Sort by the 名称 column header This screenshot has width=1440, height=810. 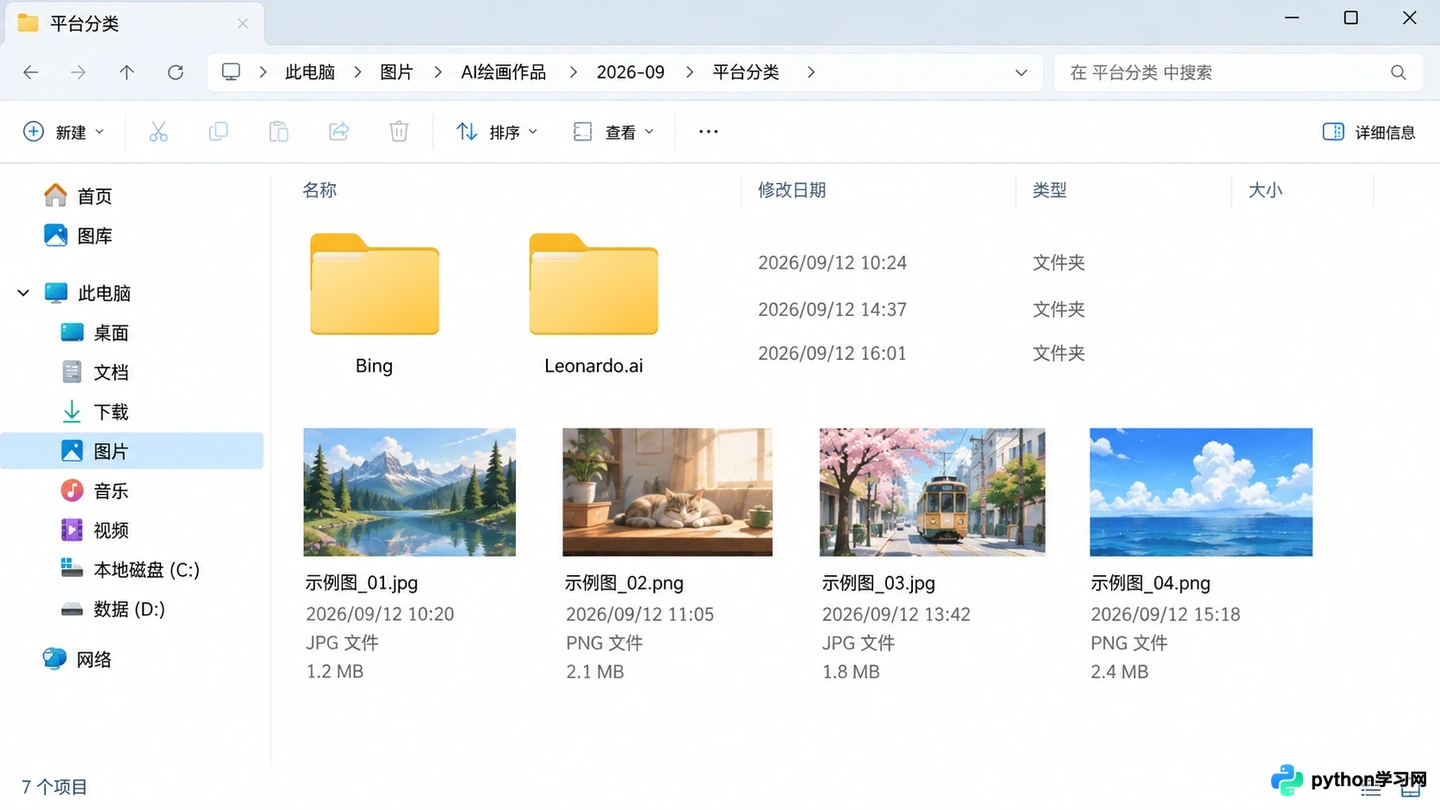point(320,190)
